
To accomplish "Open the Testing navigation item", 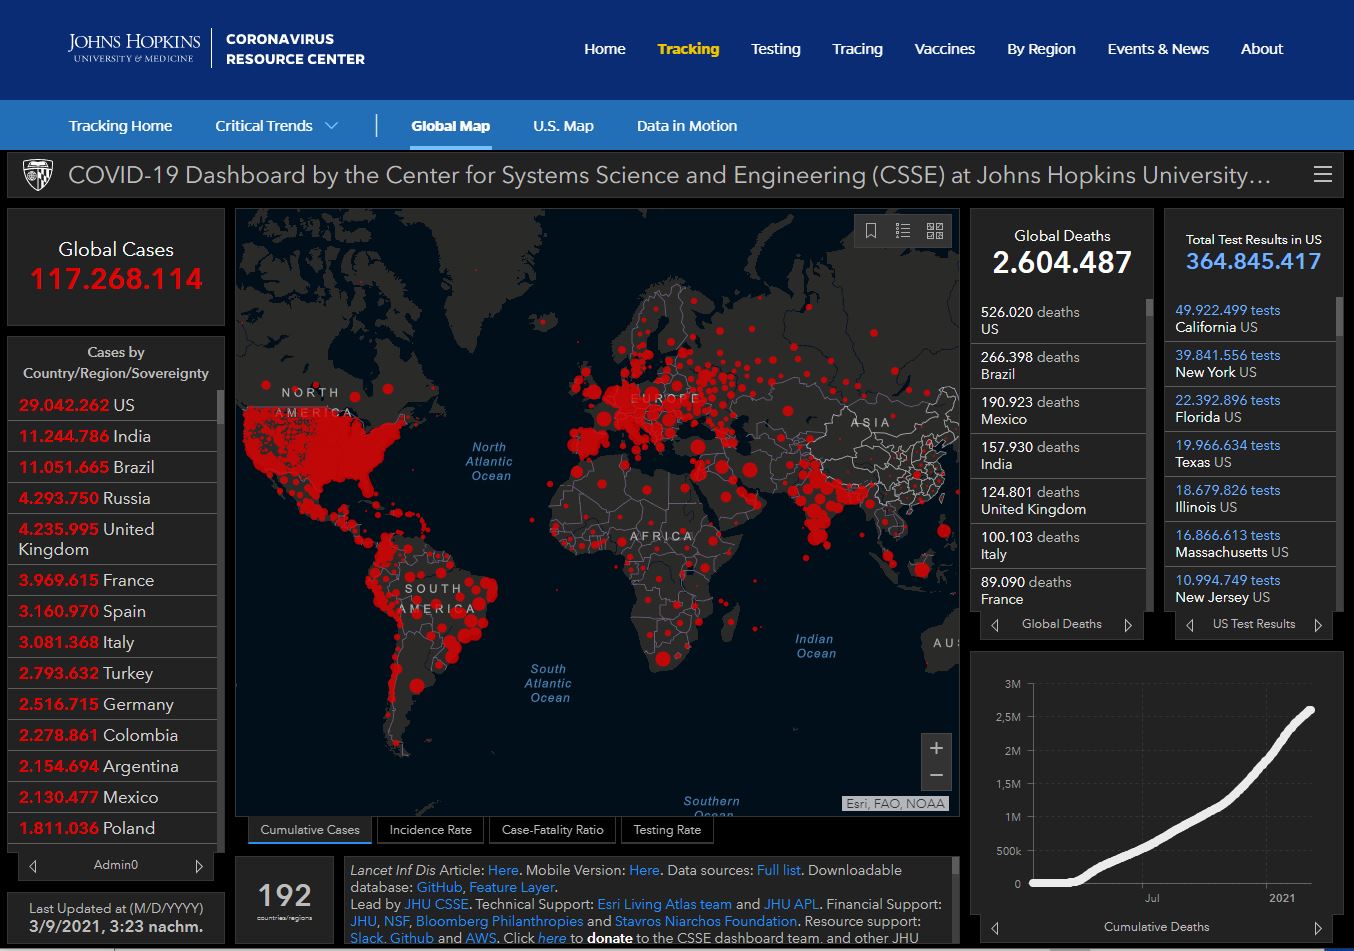I will point(776,49).
